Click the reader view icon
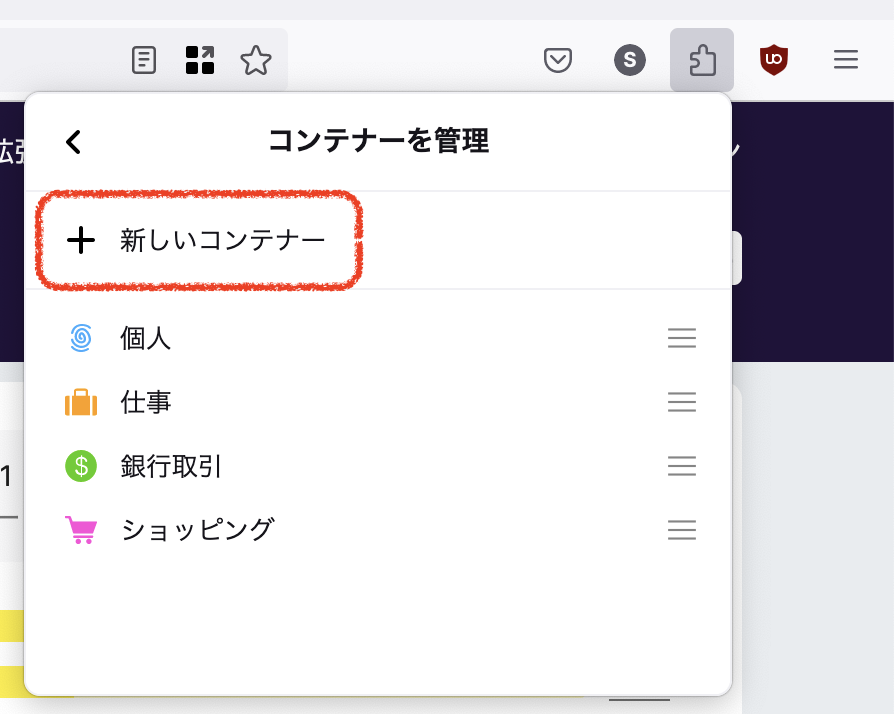Viewport: 894px width, 714px height. click(145, 60)
